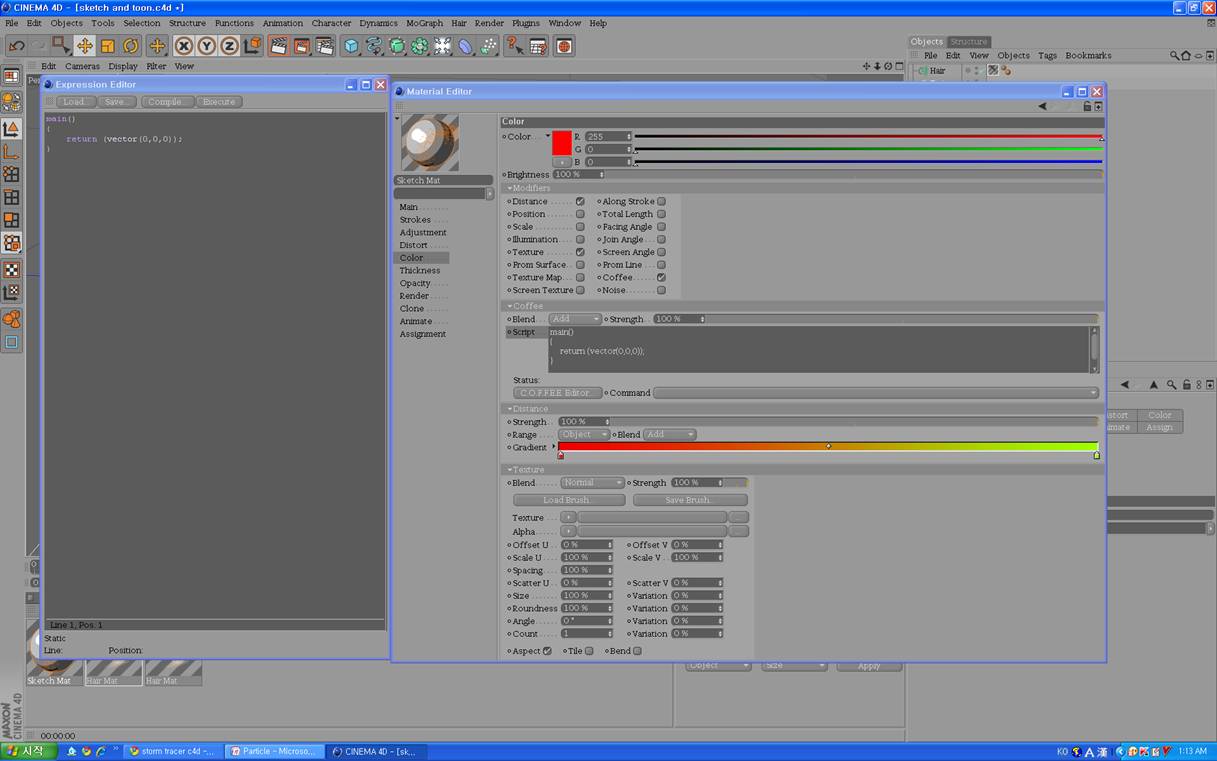Disable the Texture modifier checkbox
1217x761 pixels.
click(x=580, y=252)
